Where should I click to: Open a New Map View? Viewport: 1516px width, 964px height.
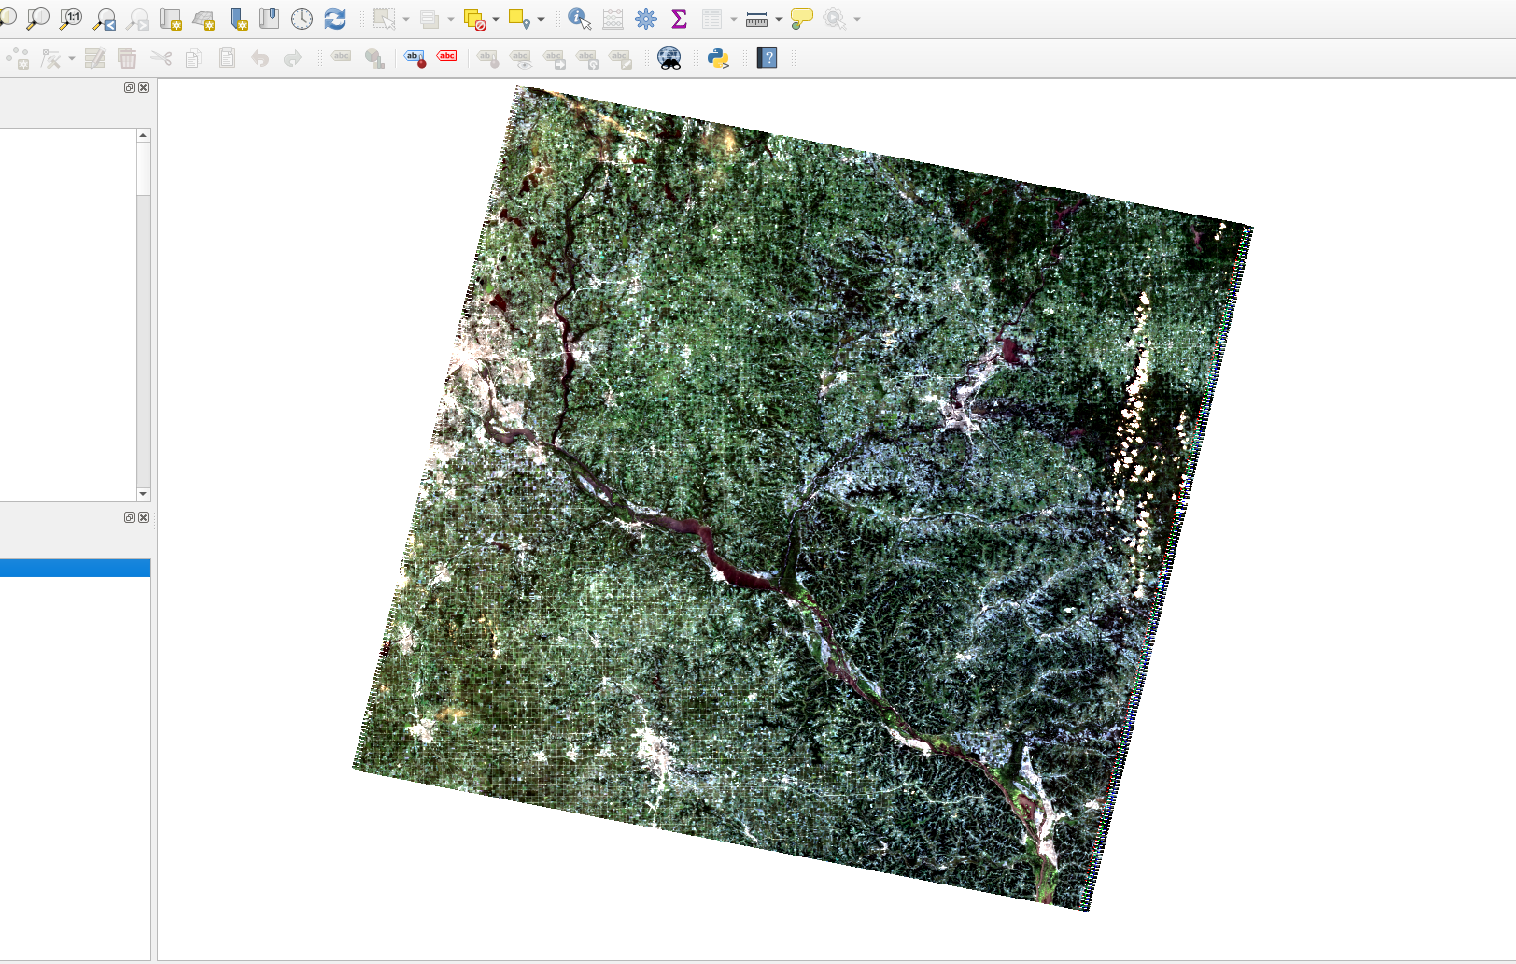(170, 18)
